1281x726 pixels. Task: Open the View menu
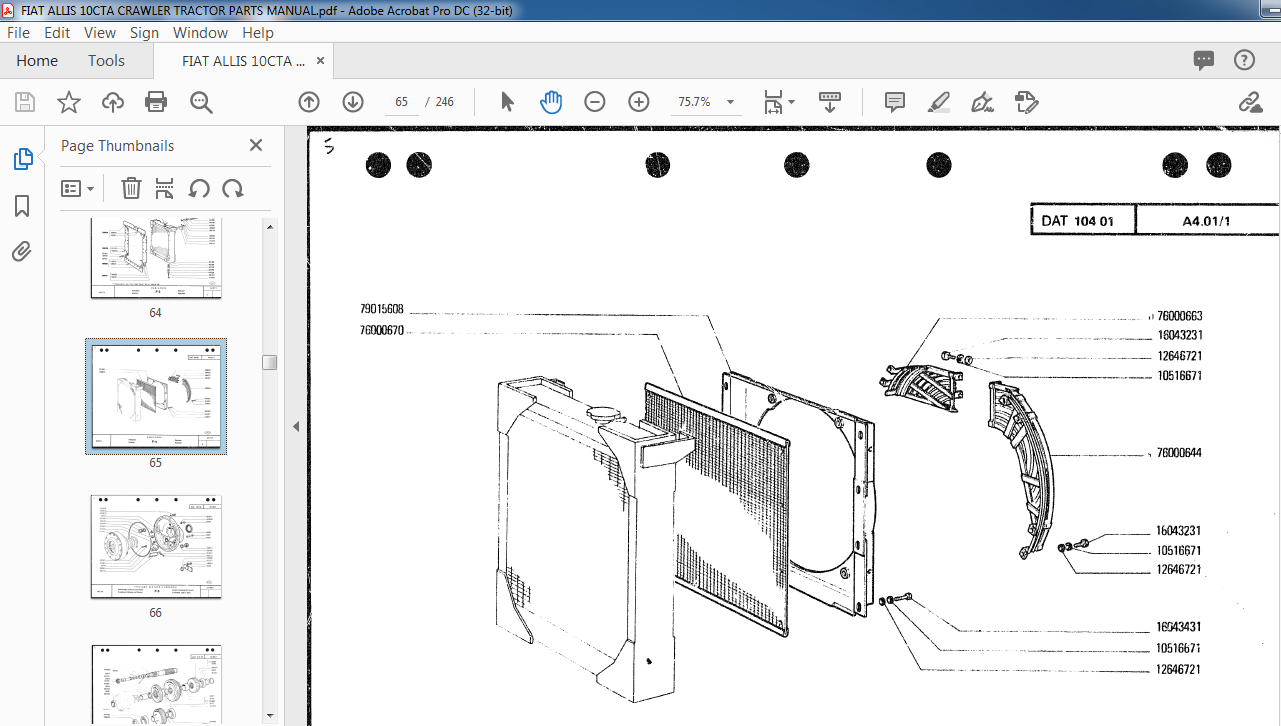[x=100, y=33]
